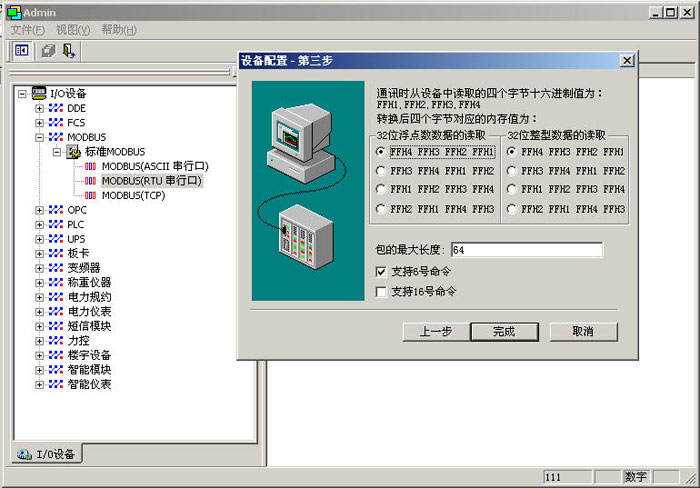700x488 pixels.
Task: Click the gray stacked-pages toolbar icon
Action: click(x=48, y=50)
